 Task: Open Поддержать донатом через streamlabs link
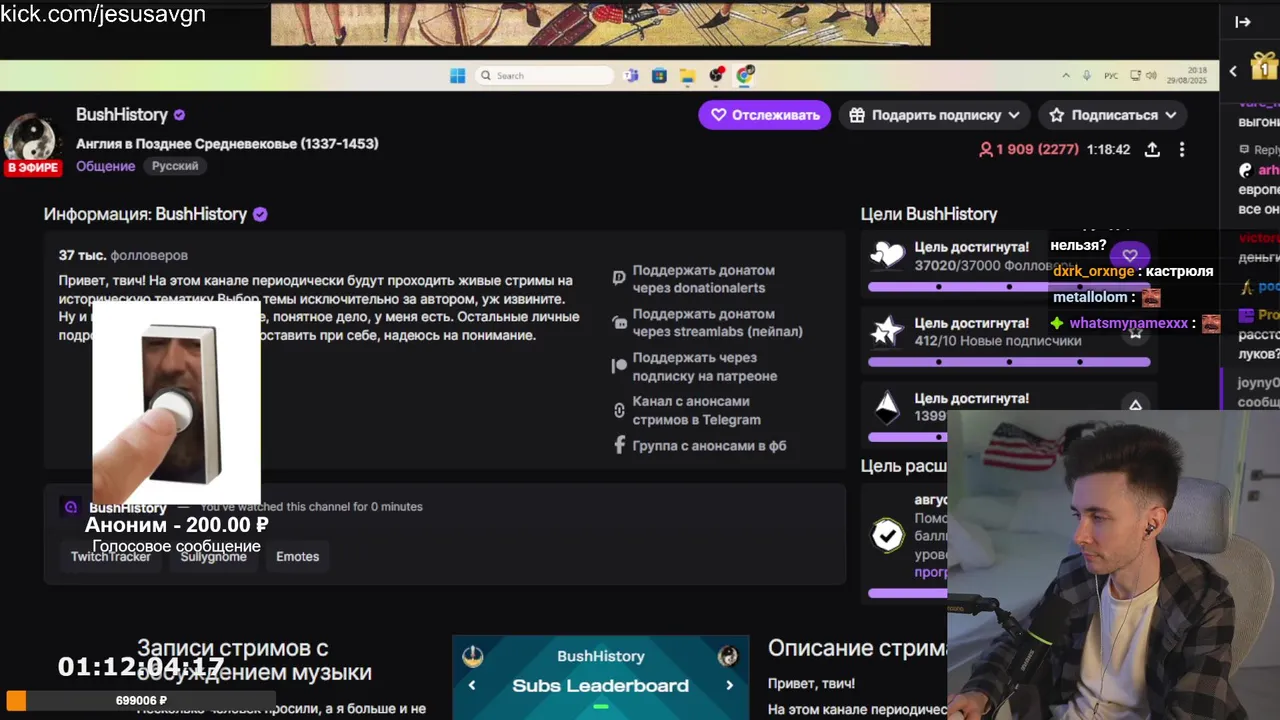[717, 322]
